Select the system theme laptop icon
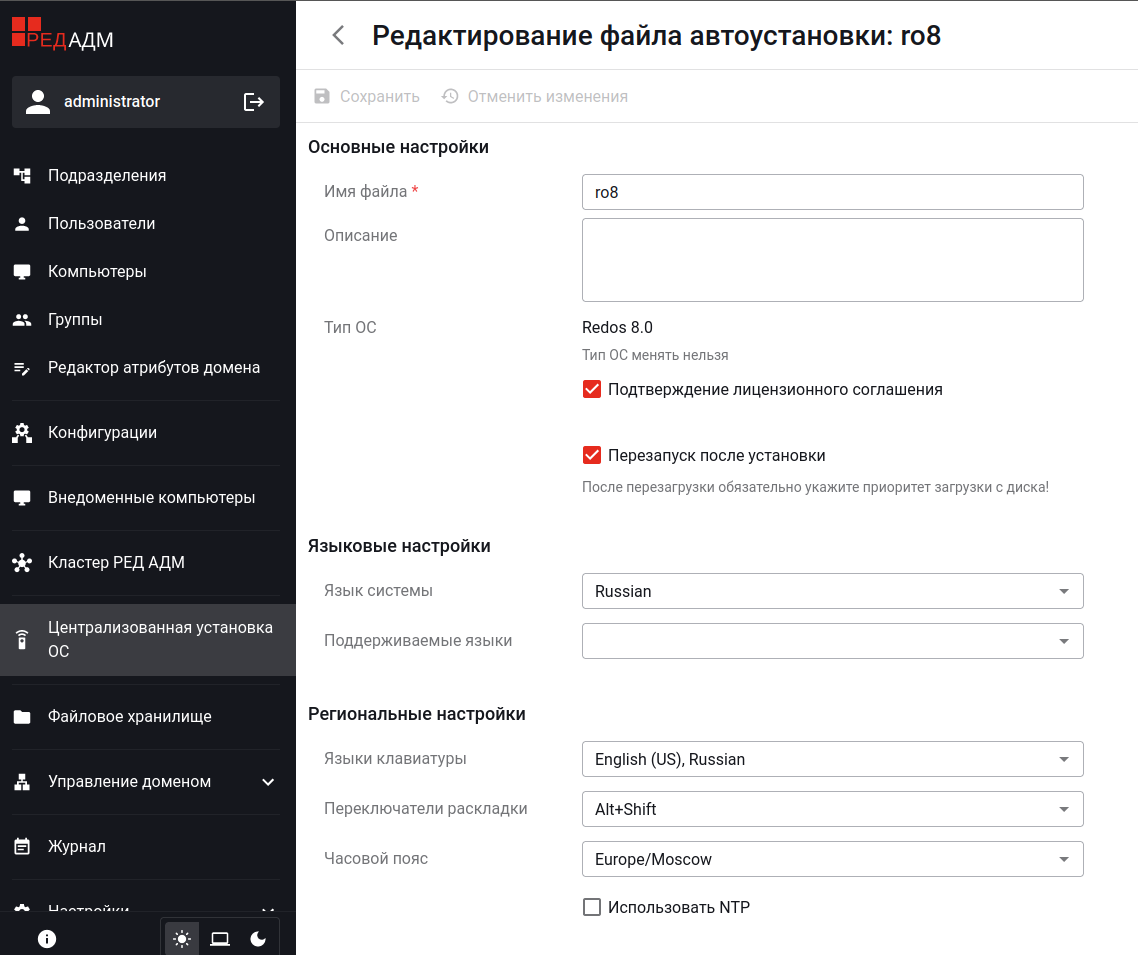 220,938
